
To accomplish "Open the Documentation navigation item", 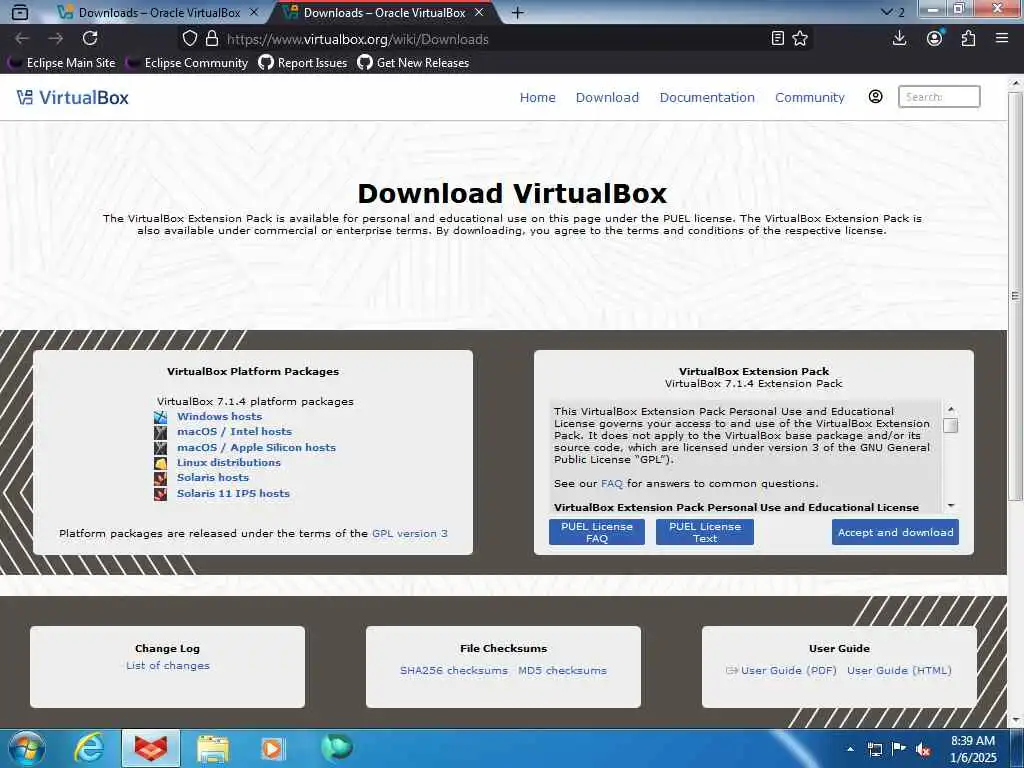I will (x=707, y=97).
